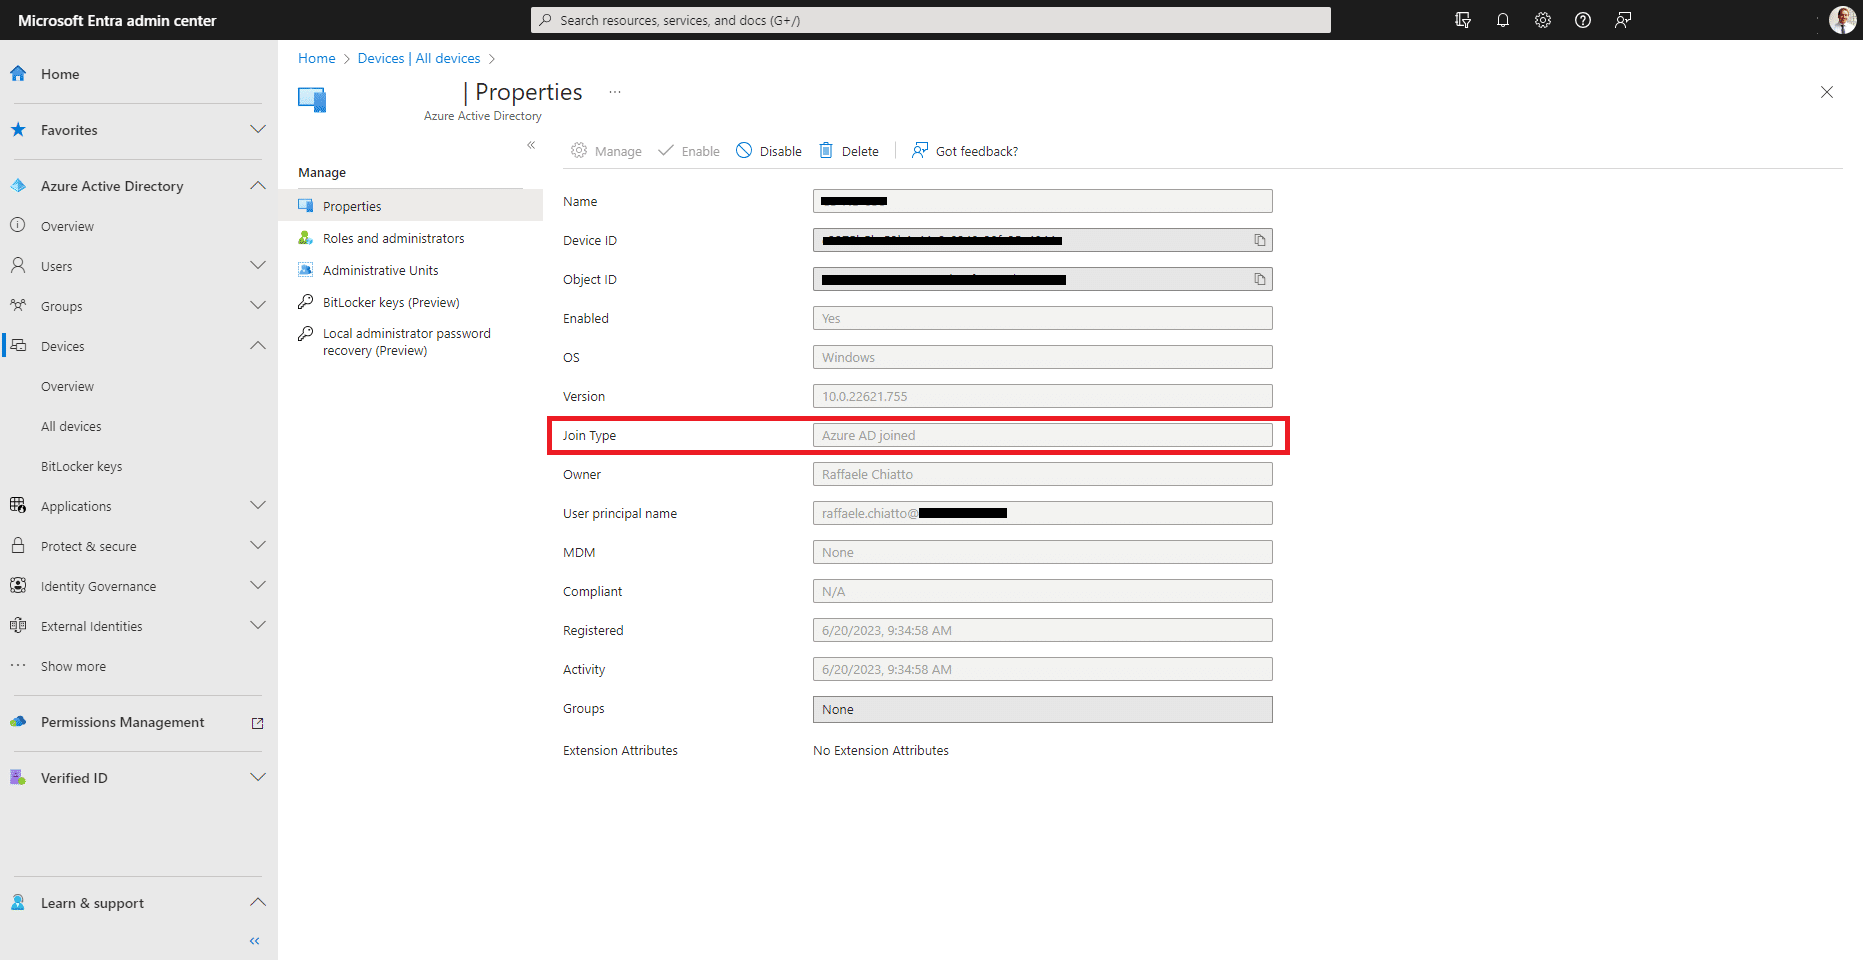Click the Groups field showing None
Screen dimensions: 1863x960
coord(1043,709)
